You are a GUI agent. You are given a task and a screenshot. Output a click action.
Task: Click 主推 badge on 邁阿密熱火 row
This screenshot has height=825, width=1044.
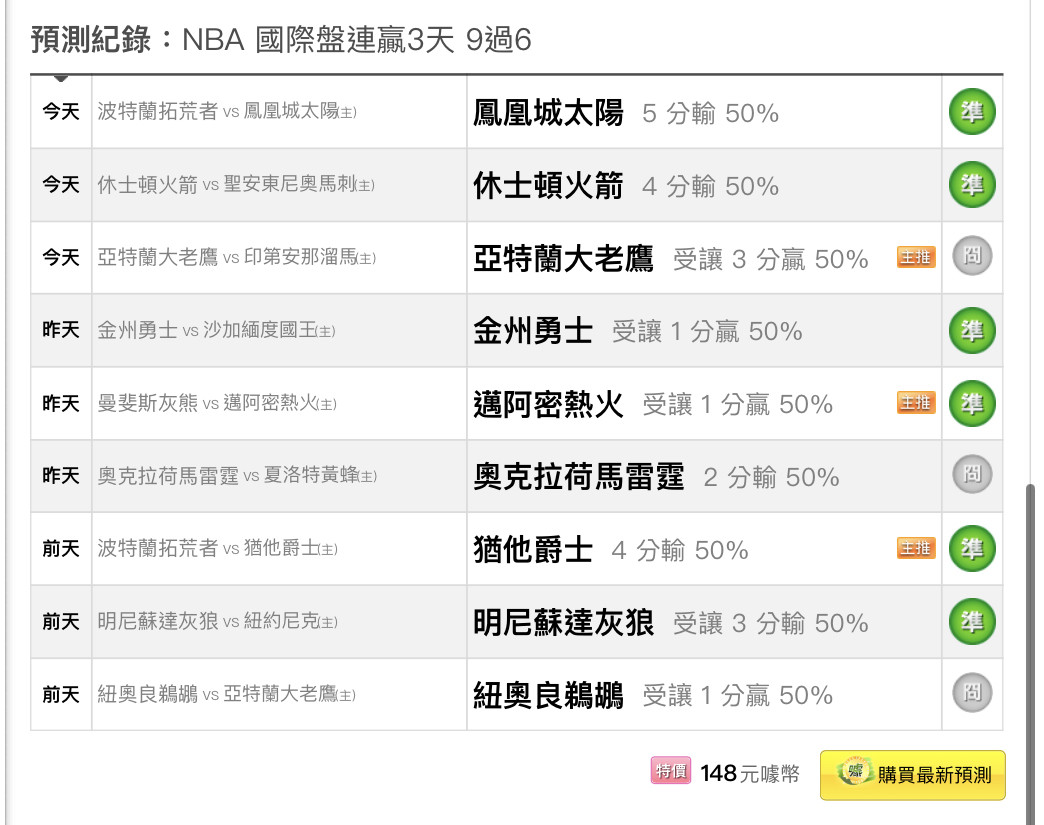click(x=916, y=403)
